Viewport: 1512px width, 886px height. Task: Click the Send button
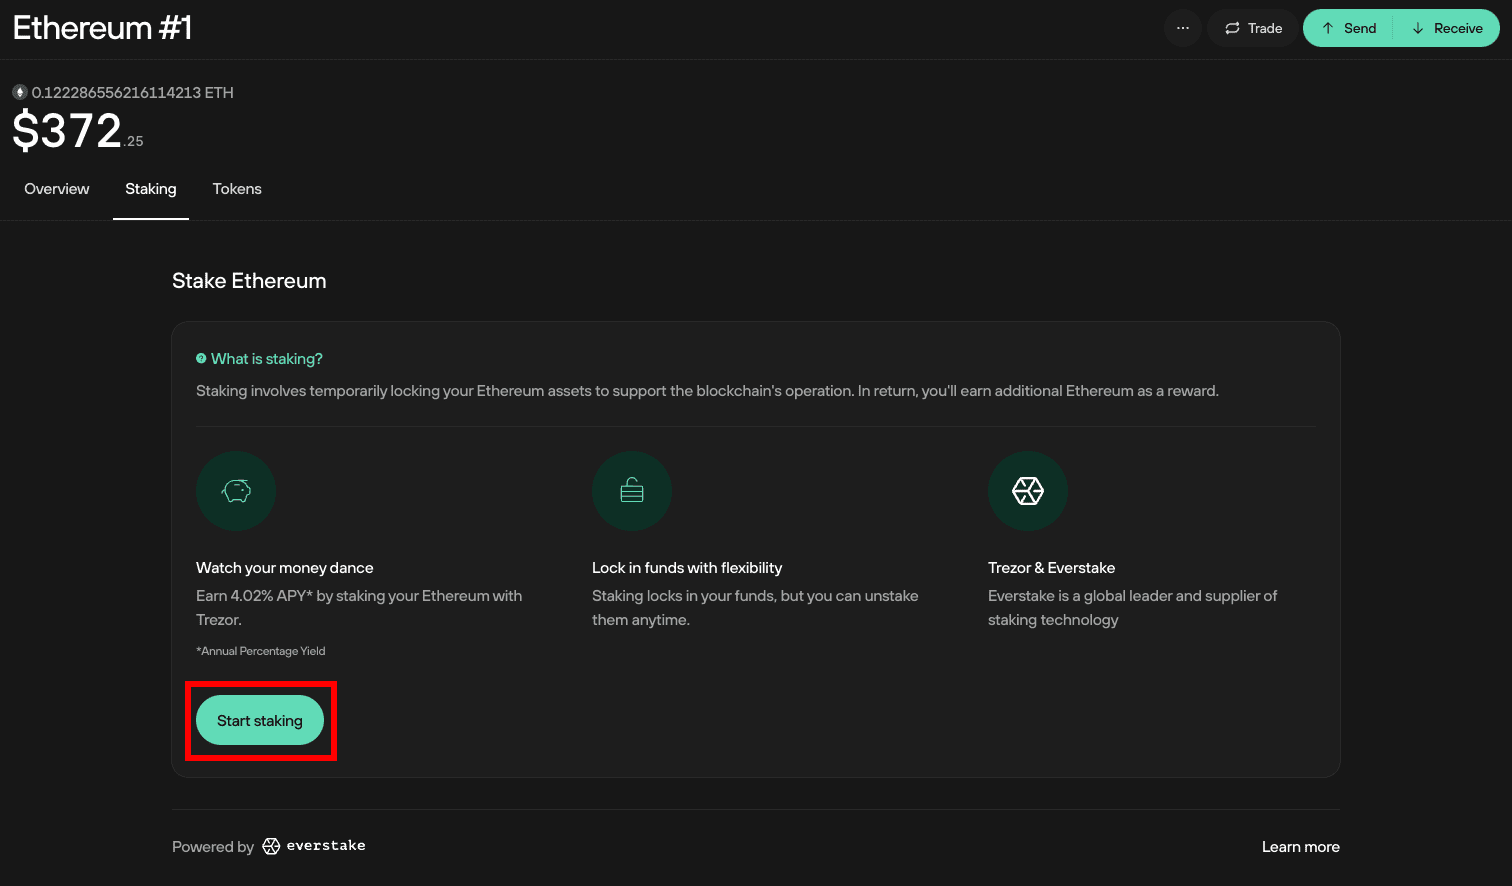1348,28
